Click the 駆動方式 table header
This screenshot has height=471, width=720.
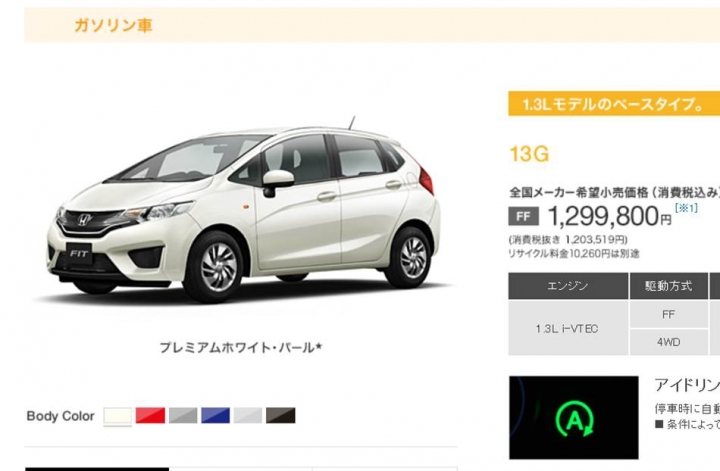tap(669, 286)
